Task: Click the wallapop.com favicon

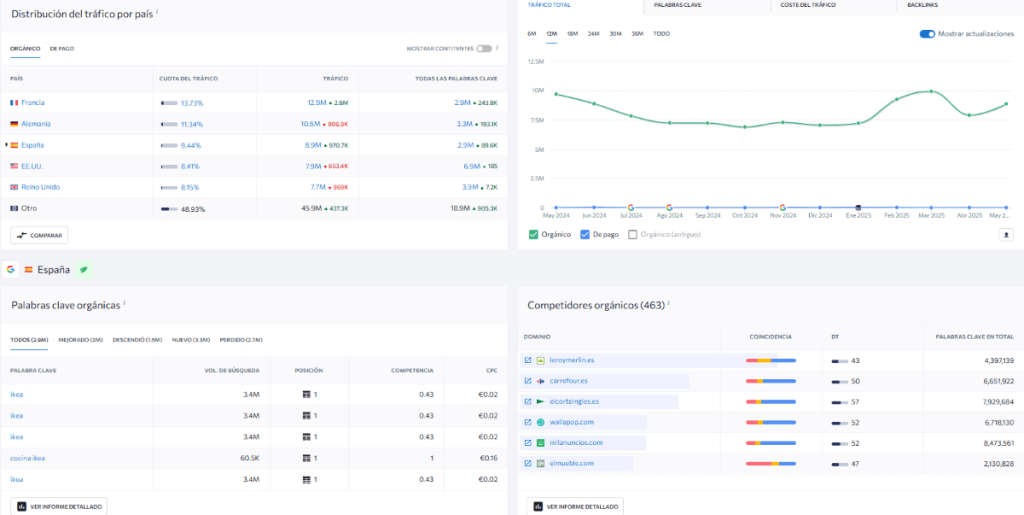Action: coord(540,422)
